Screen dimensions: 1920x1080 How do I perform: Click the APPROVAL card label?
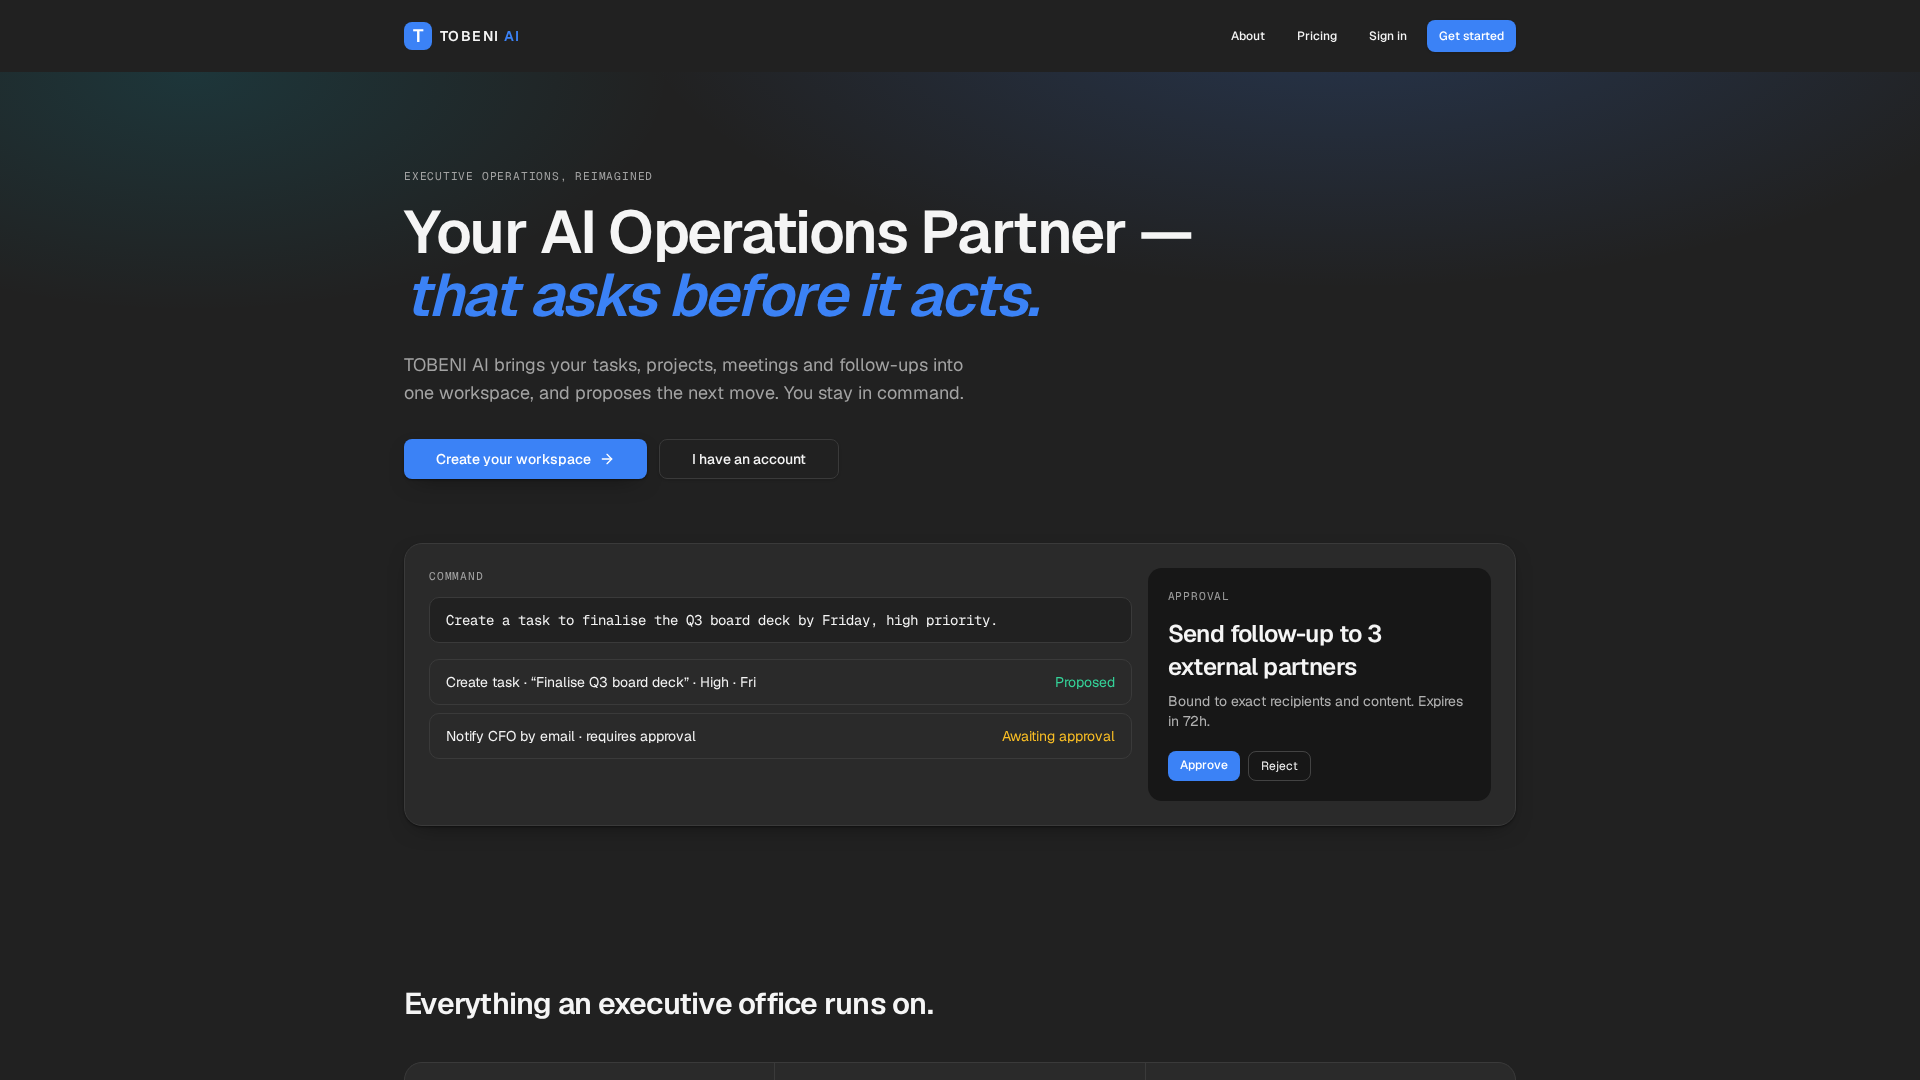click(1198, 596)
